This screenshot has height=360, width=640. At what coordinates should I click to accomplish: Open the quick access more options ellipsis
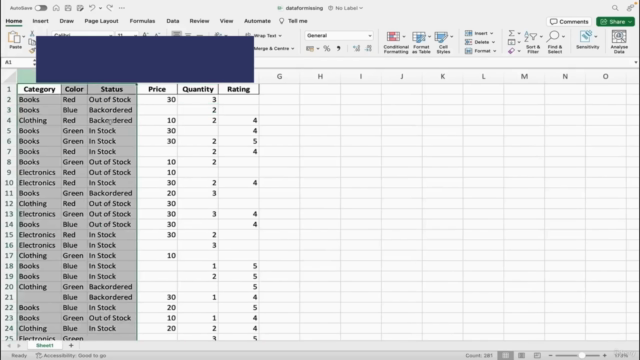coord(122,8)
